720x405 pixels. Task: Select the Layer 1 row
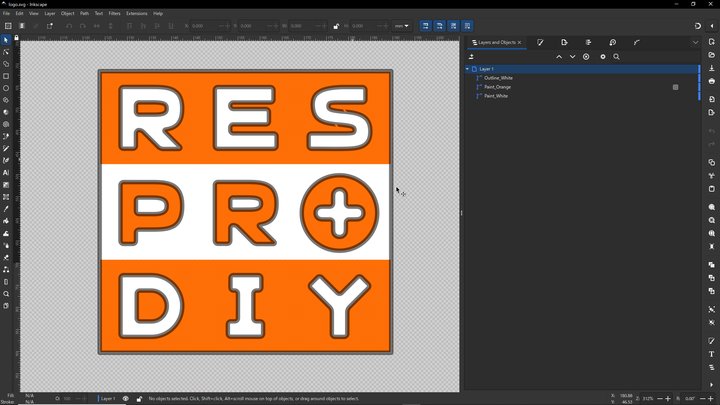coord(582,69)
